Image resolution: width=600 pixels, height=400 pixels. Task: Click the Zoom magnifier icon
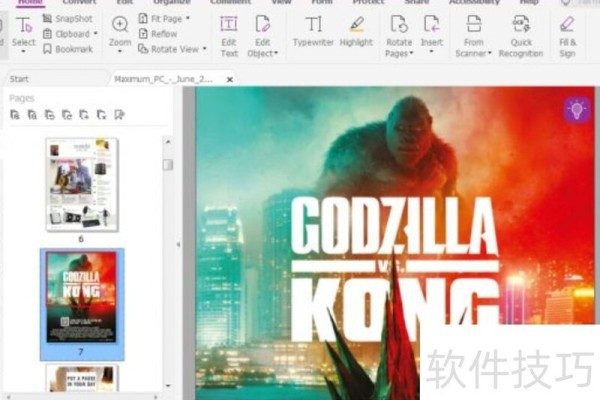[x=120, y=24]
